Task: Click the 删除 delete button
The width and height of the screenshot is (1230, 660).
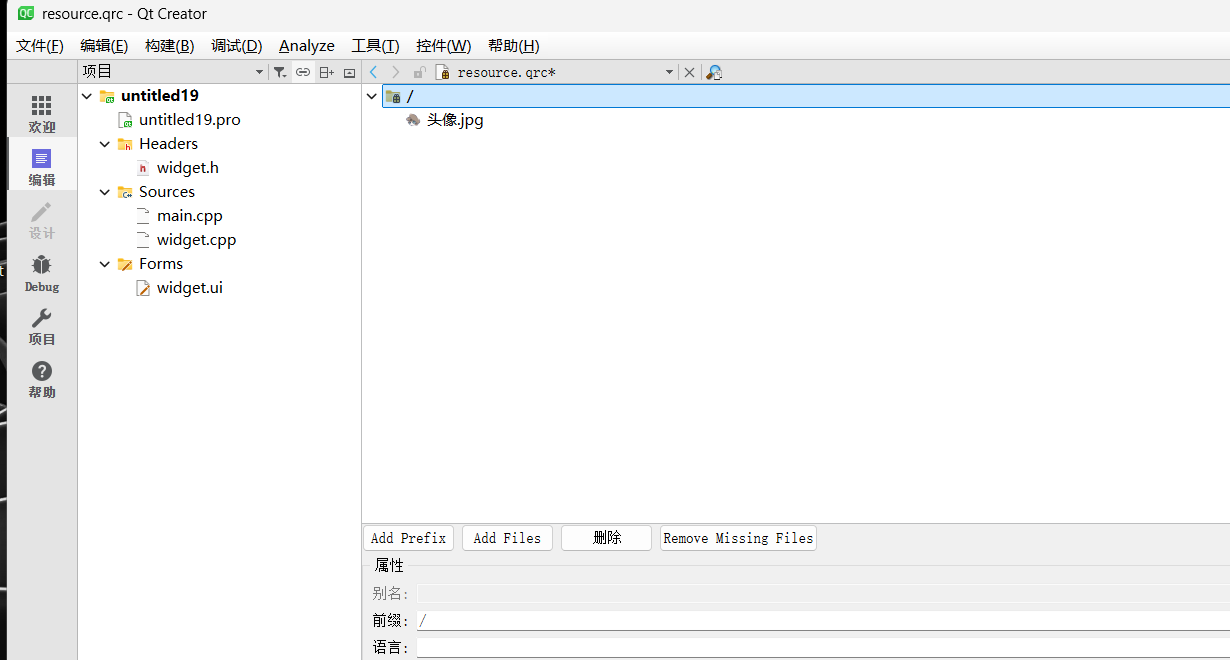Action: pyautogui.click(x=606, y=538)
